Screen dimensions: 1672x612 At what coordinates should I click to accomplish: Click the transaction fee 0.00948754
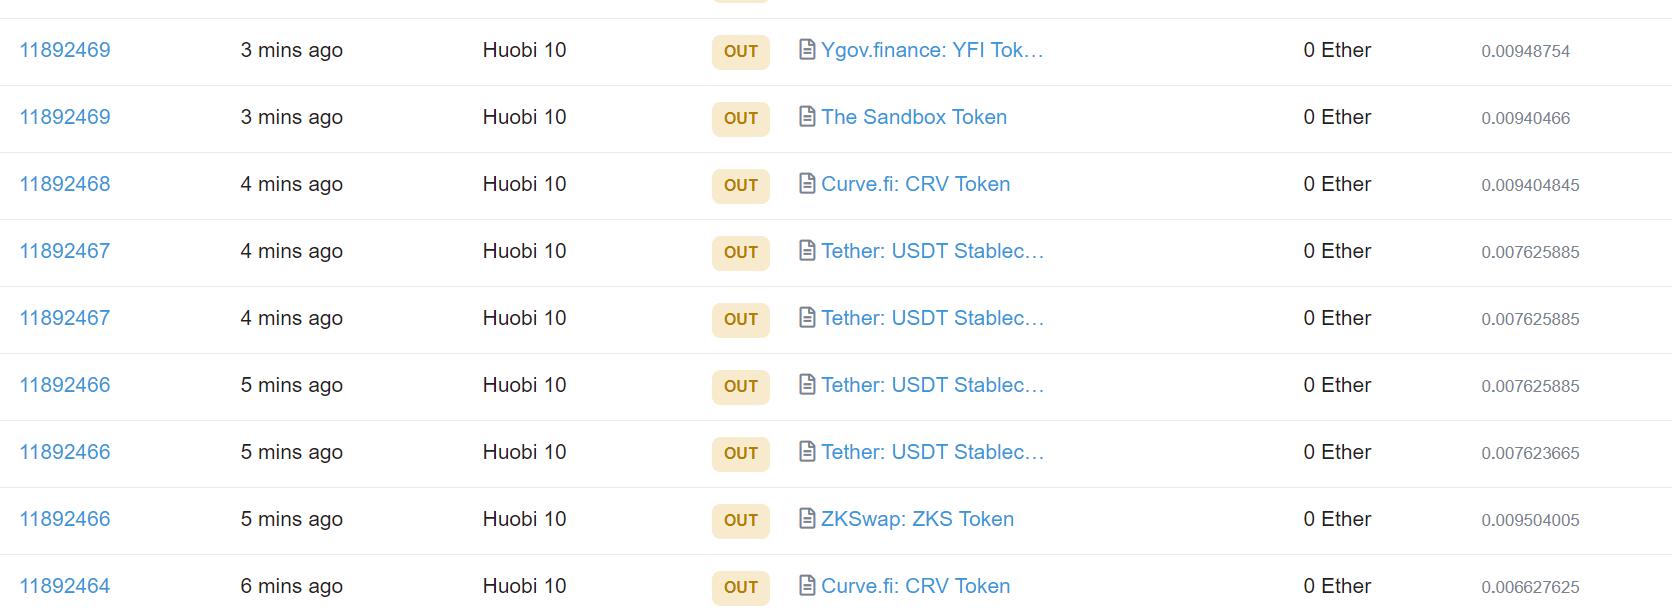point(1525,51)
